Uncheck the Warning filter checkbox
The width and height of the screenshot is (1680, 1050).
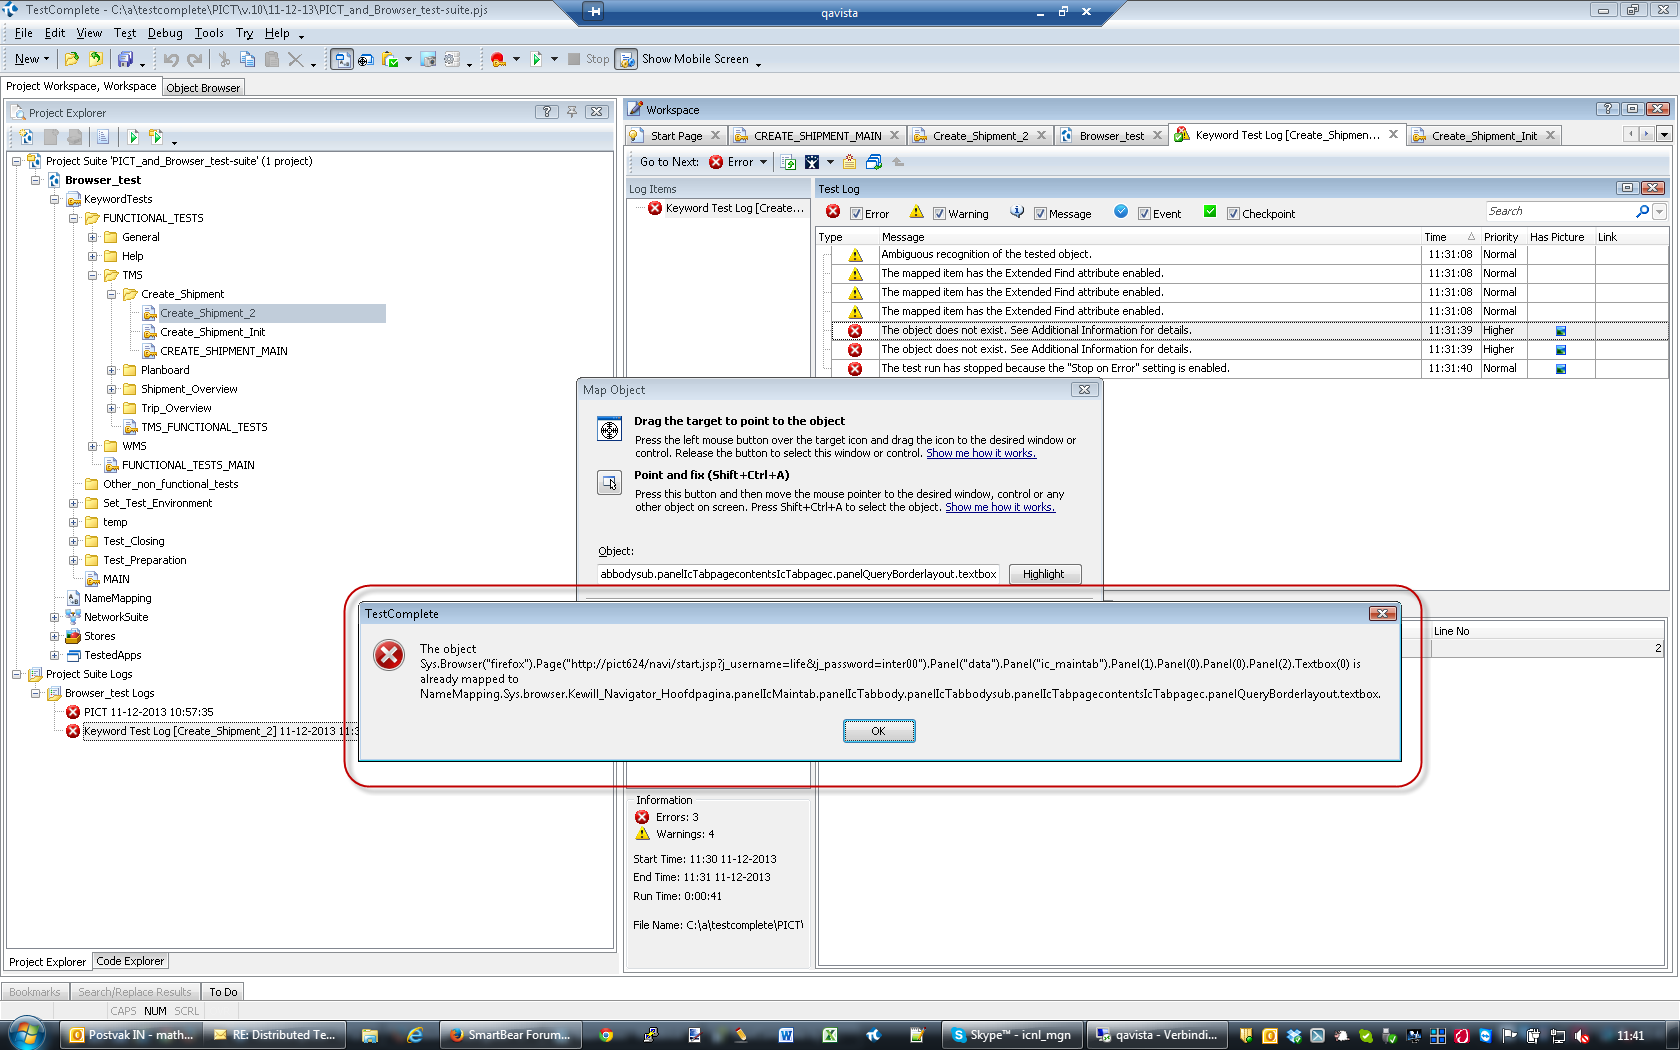click(939, 214)
